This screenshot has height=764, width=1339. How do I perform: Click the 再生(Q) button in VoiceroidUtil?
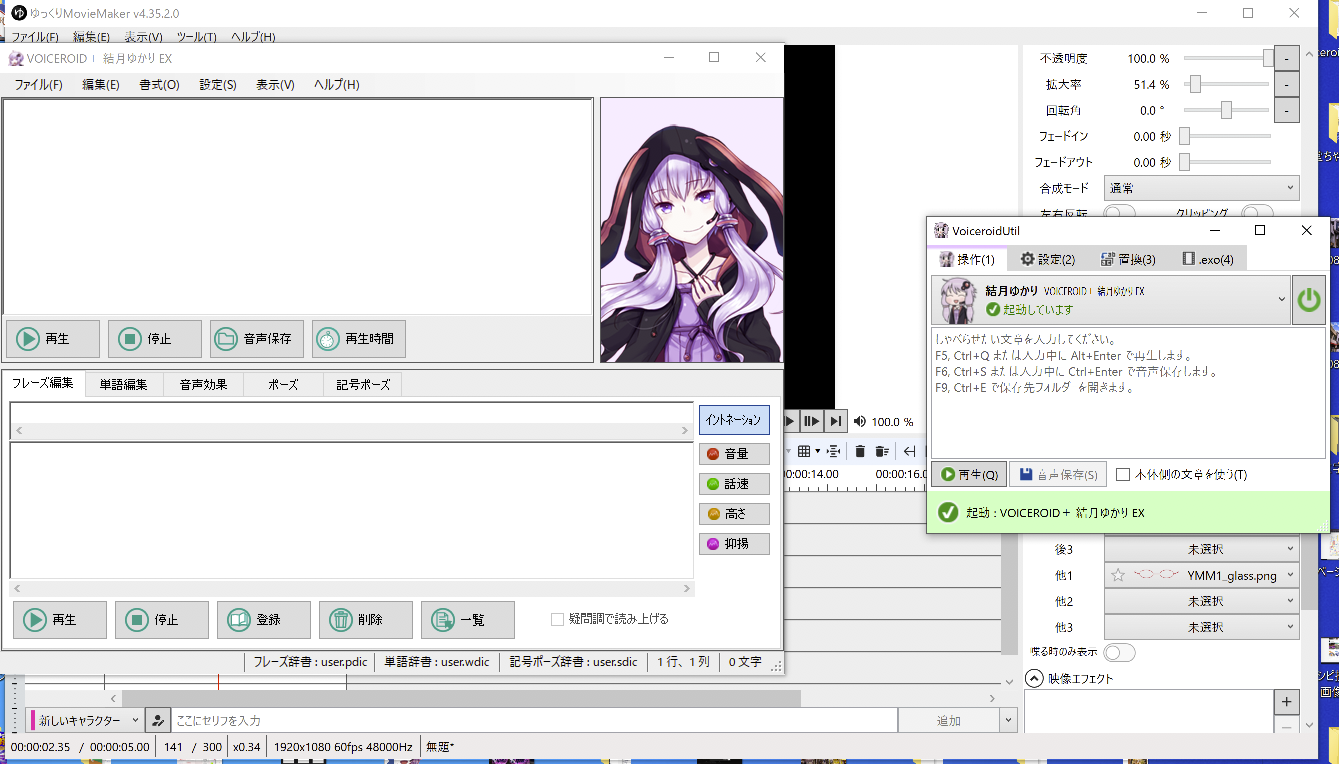pyautogui.click(x=968, y=475)
